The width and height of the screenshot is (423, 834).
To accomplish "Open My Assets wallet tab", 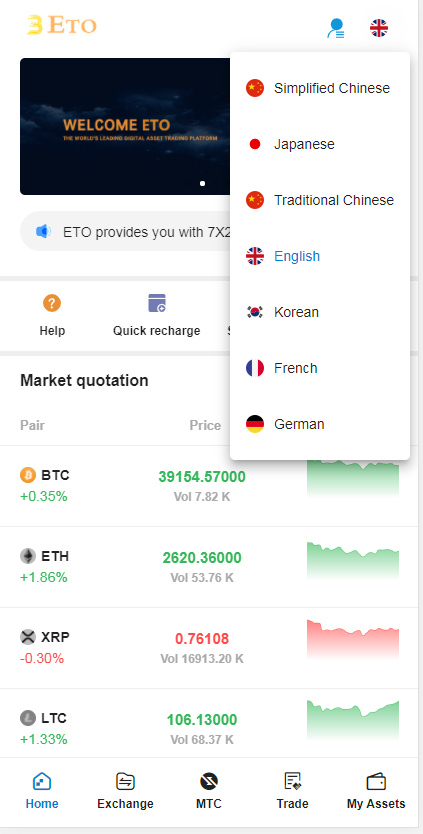I will tap(376, 791).
